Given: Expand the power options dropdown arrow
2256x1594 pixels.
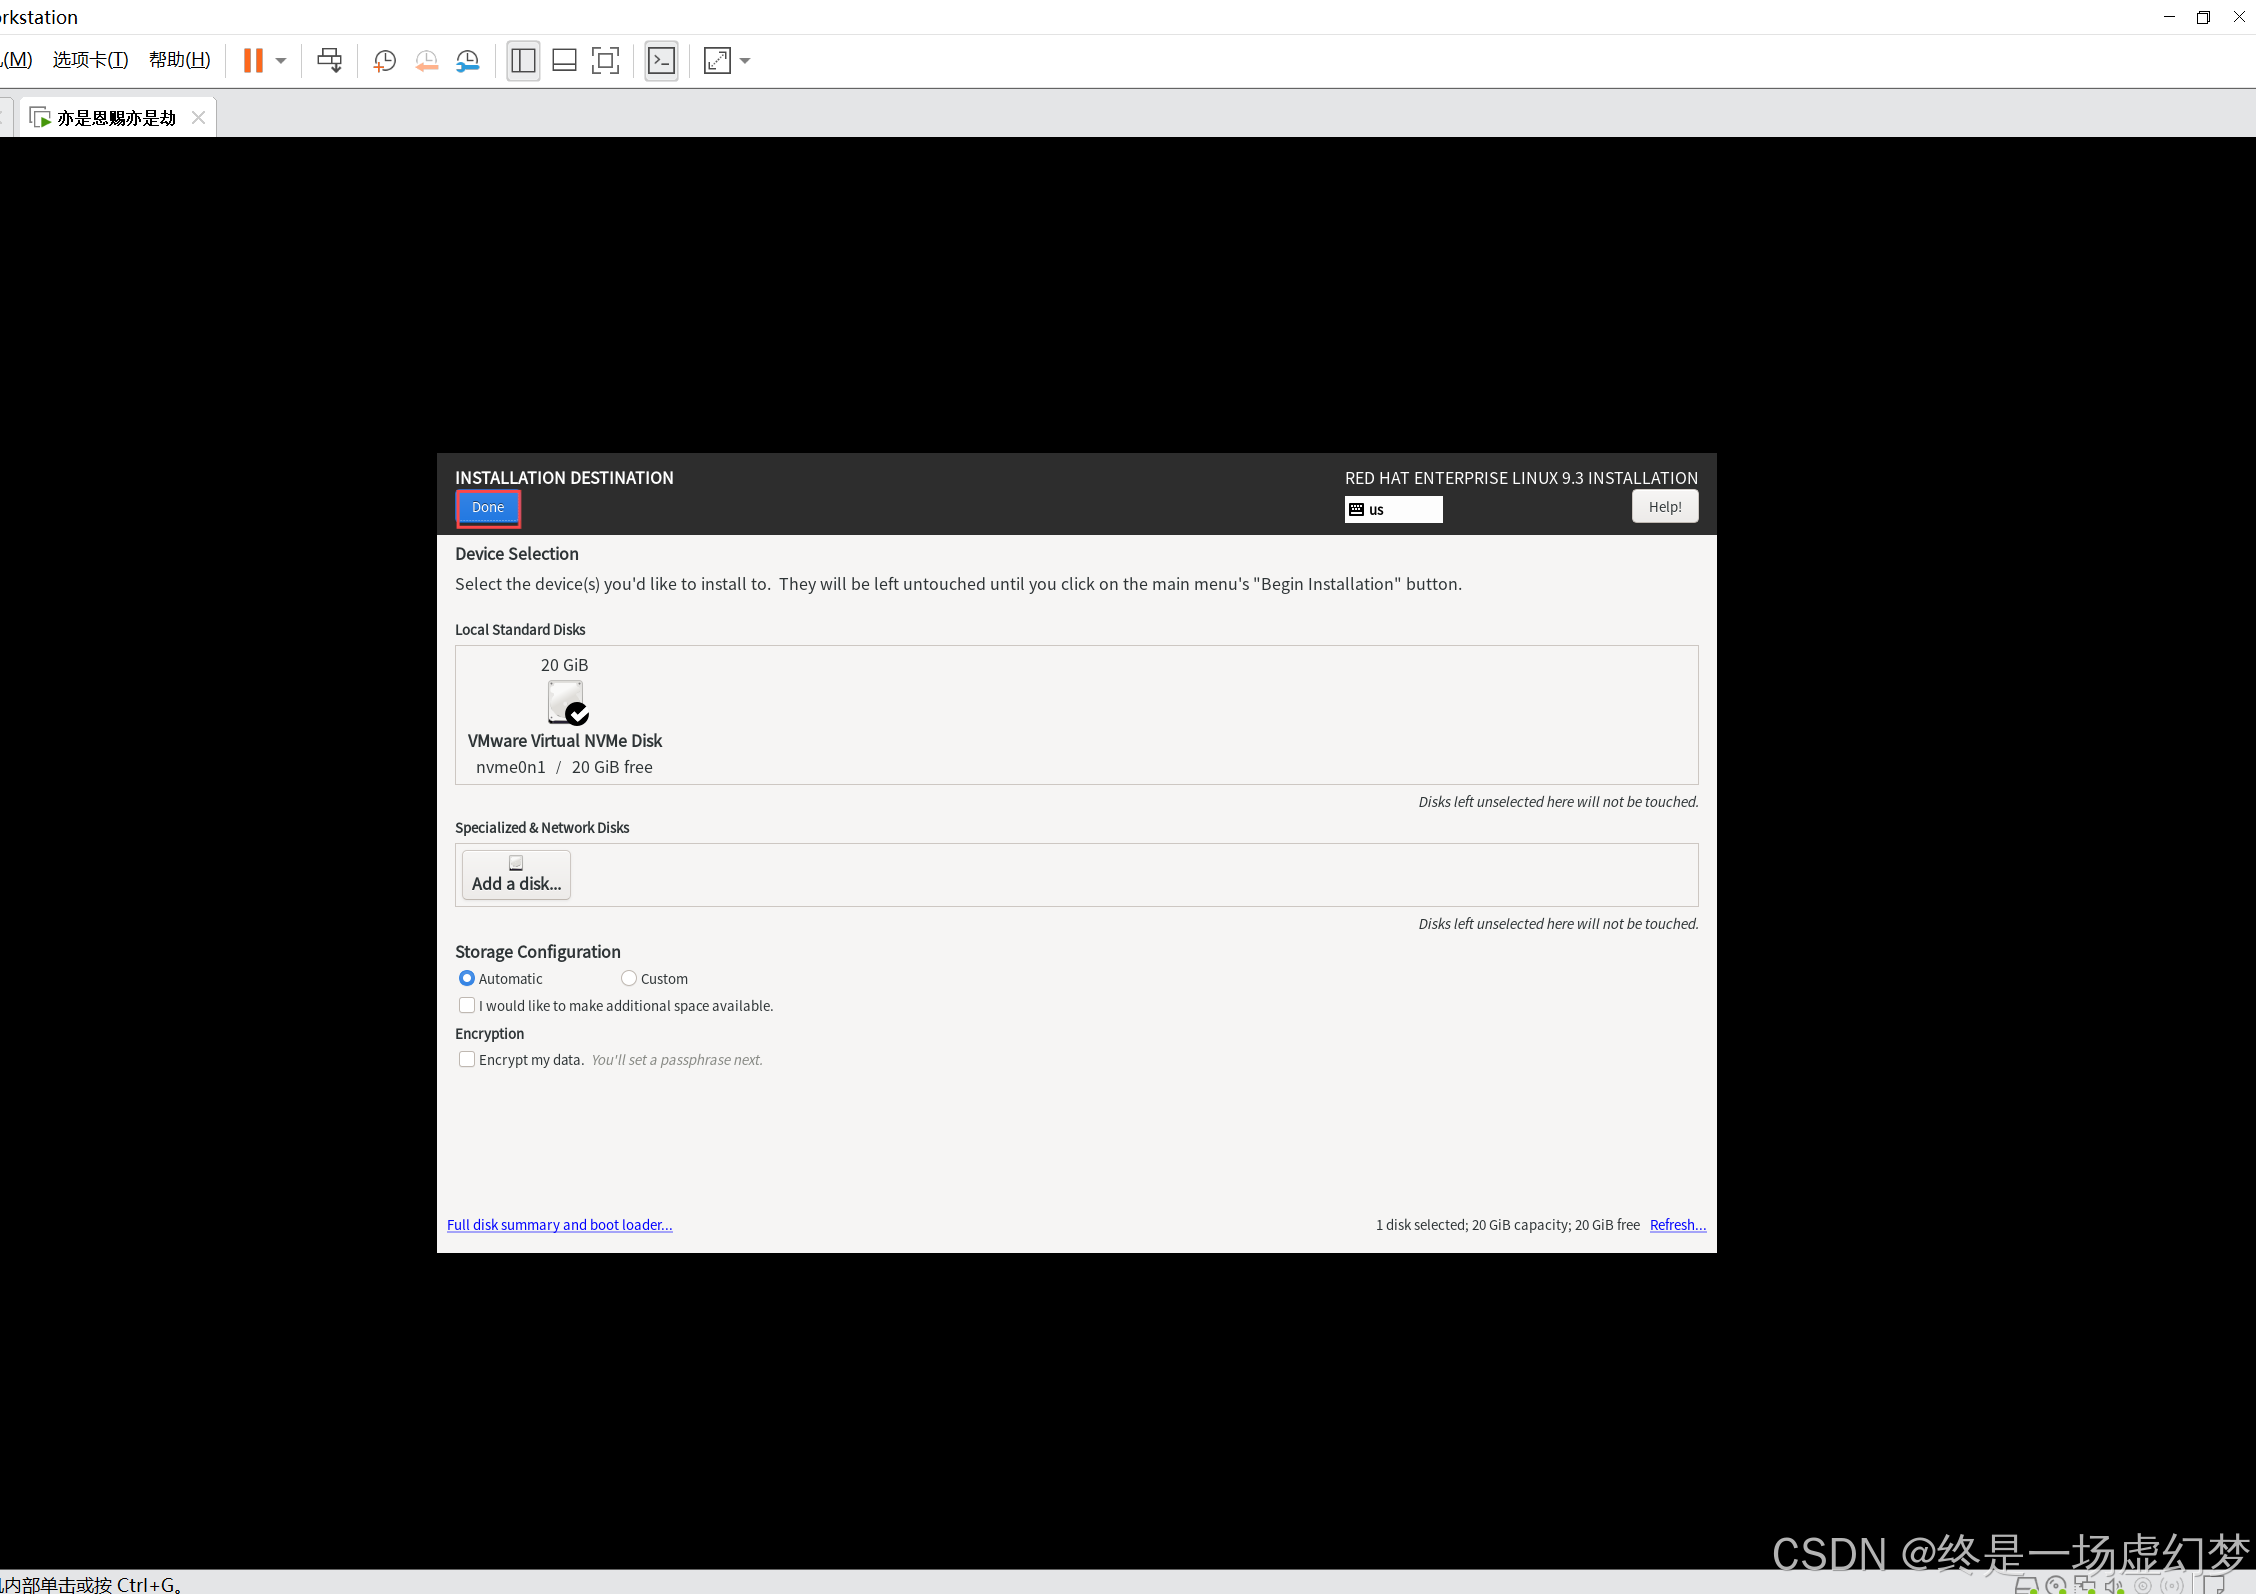Looking at the screenshot, I should pyautogui.click(x=281, y=61).
